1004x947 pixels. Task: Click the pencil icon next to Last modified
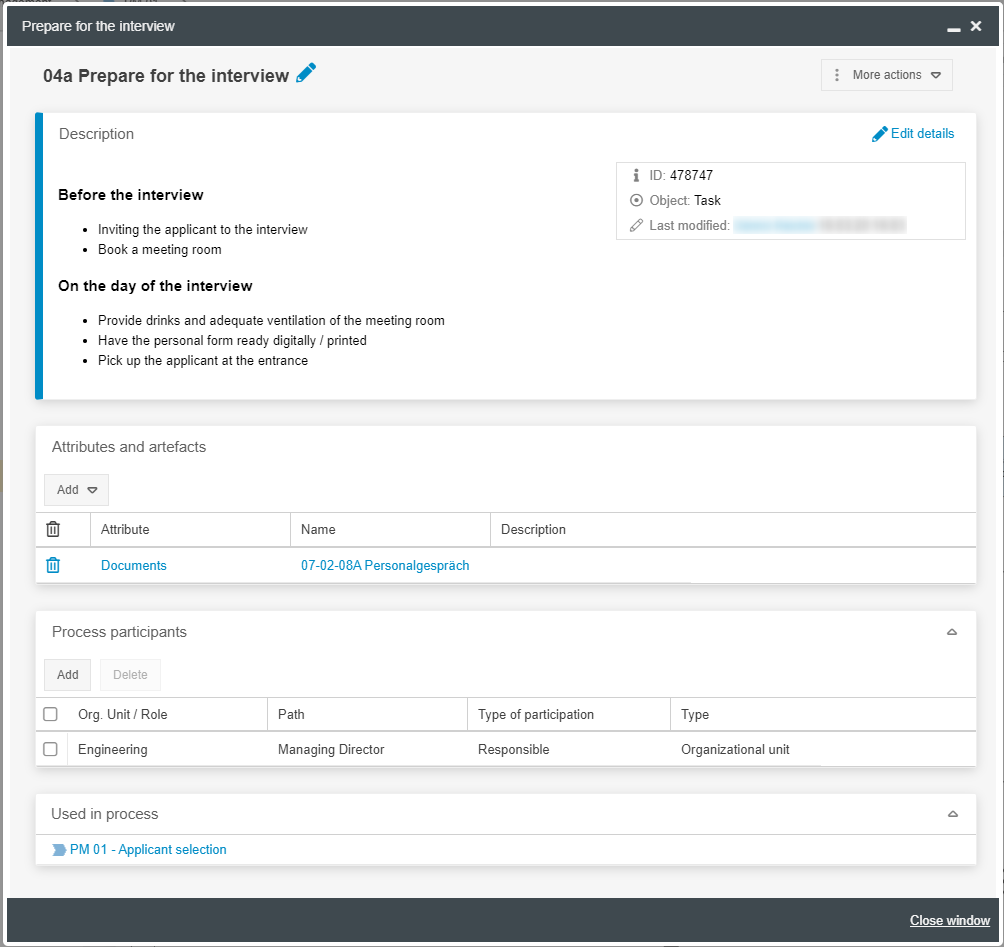click(x=636, y=225)
